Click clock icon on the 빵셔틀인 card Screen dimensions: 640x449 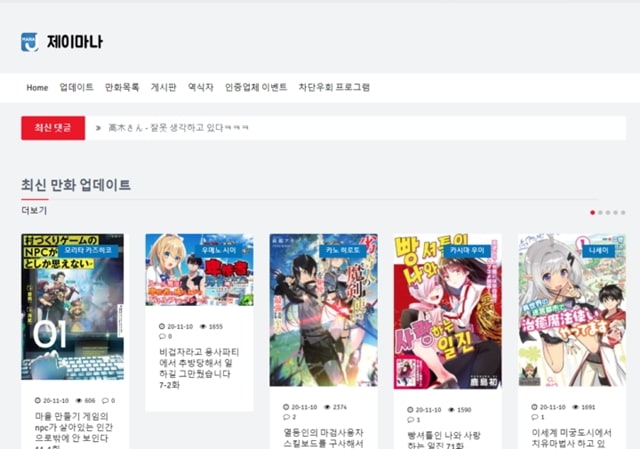[410, 410]
